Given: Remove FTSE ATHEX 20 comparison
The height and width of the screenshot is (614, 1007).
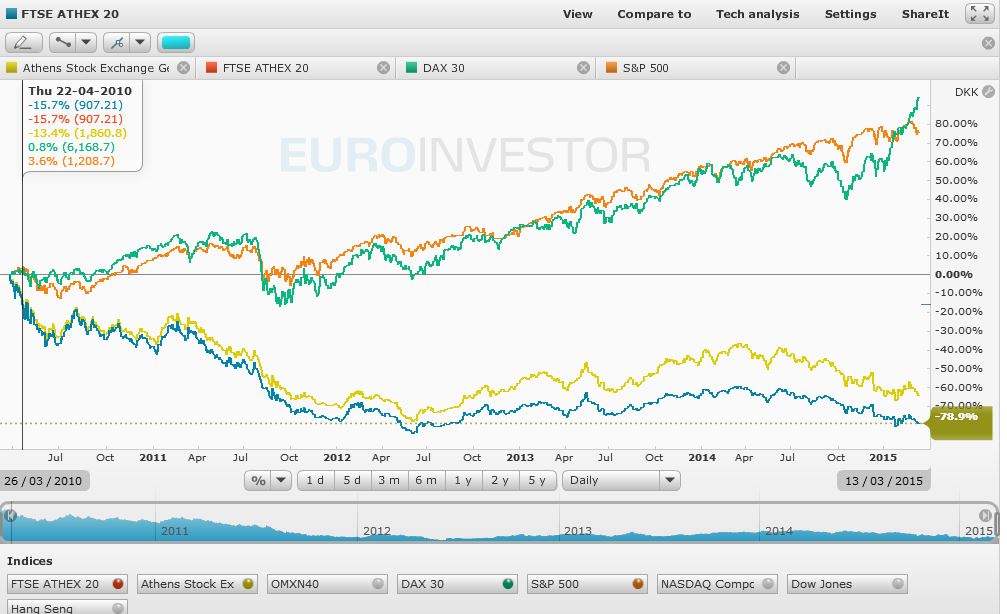Looking at the screenshot, I should (383, 67).
